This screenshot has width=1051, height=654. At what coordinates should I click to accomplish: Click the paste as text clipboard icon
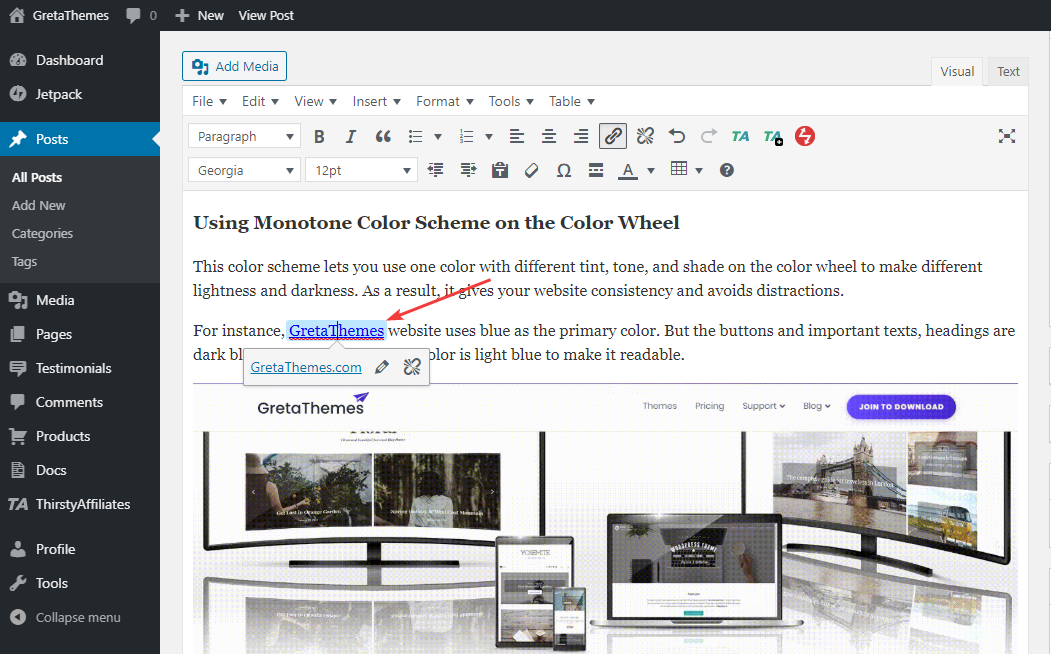coord(500,170)
